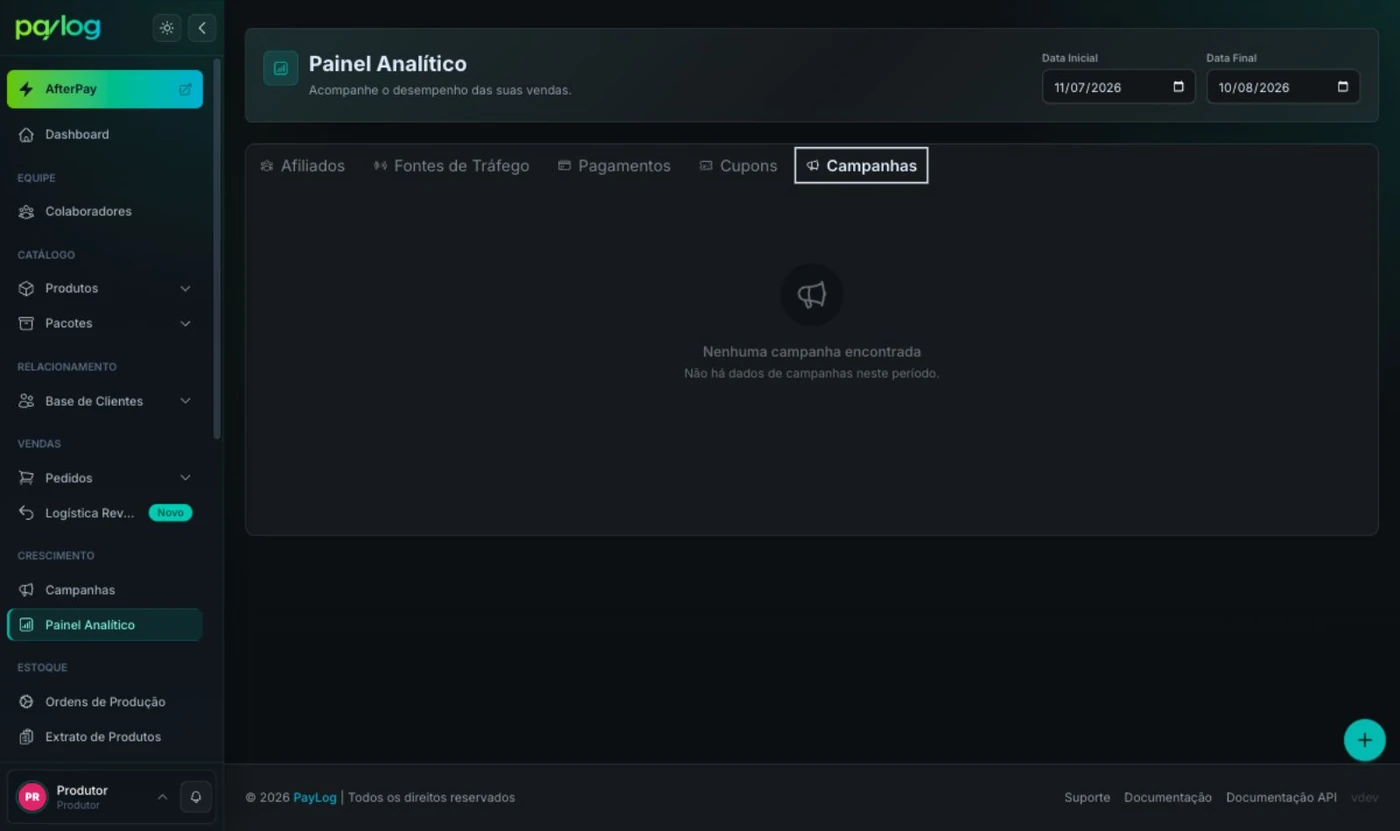The image size is (1400, 831).
Task: Open AfterPay external link icon
Action: click(x=185, y=89)
